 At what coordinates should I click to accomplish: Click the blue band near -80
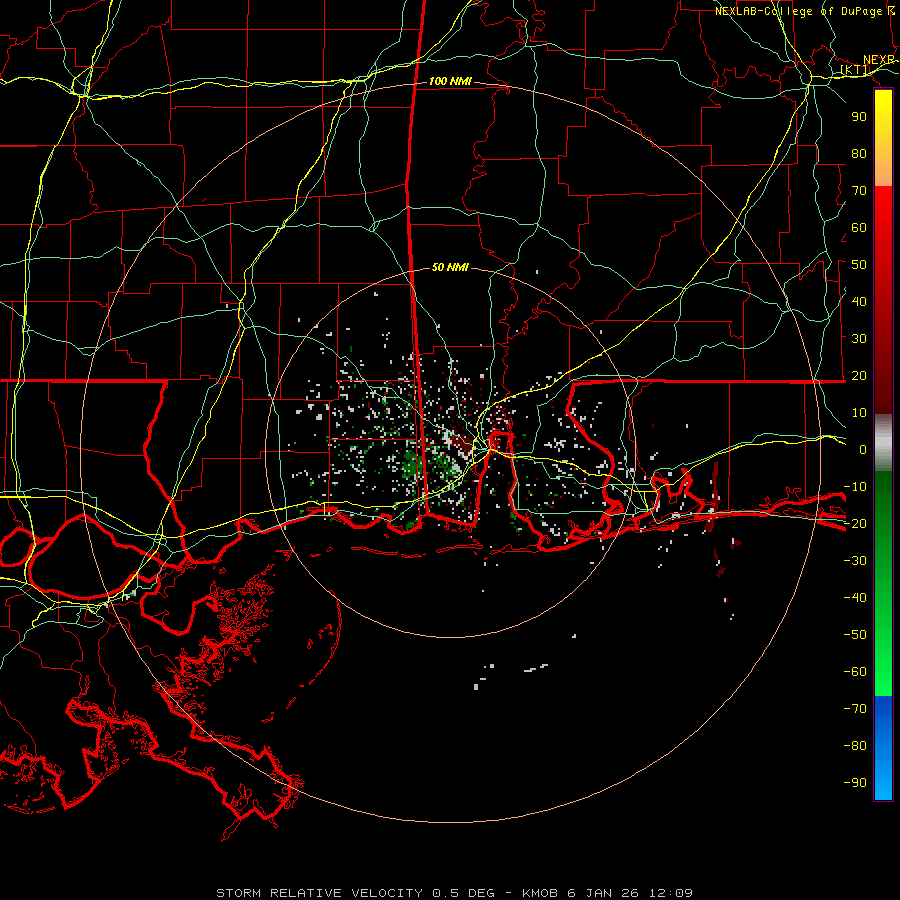[x=883, y=746]
